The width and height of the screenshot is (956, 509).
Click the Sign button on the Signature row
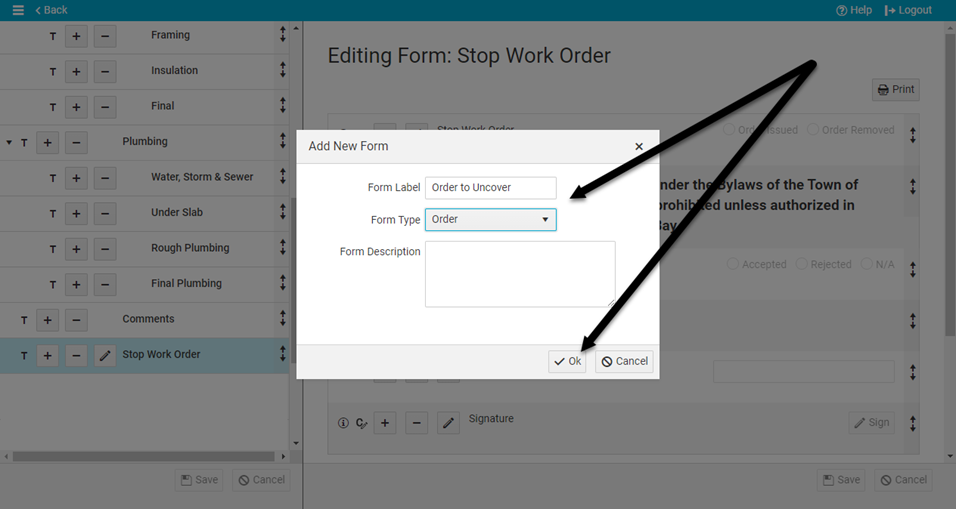point(871,422)
